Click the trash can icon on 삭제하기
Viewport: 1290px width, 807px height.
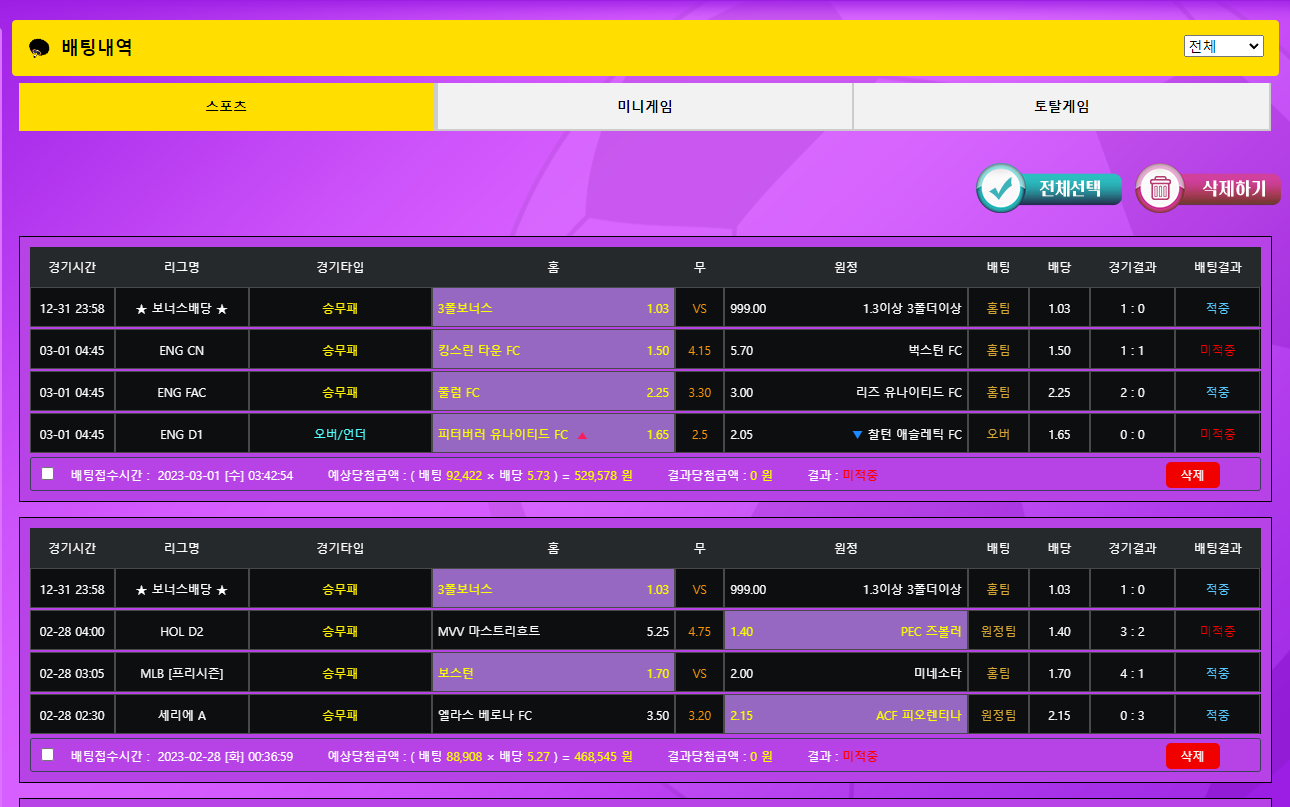(x=1160, y=188)
